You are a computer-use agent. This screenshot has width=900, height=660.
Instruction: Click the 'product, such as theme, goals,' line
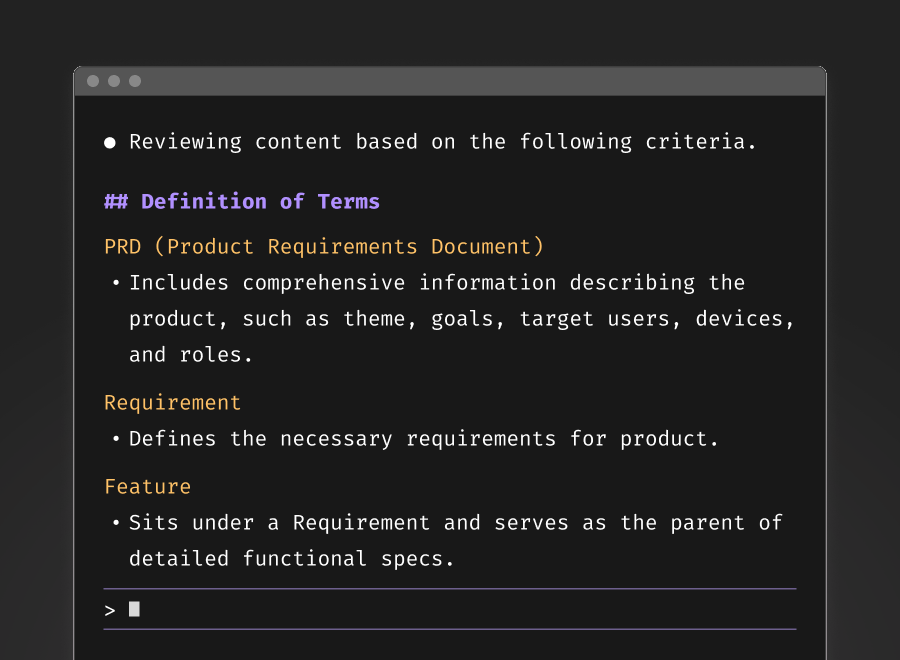coord(461,319)
